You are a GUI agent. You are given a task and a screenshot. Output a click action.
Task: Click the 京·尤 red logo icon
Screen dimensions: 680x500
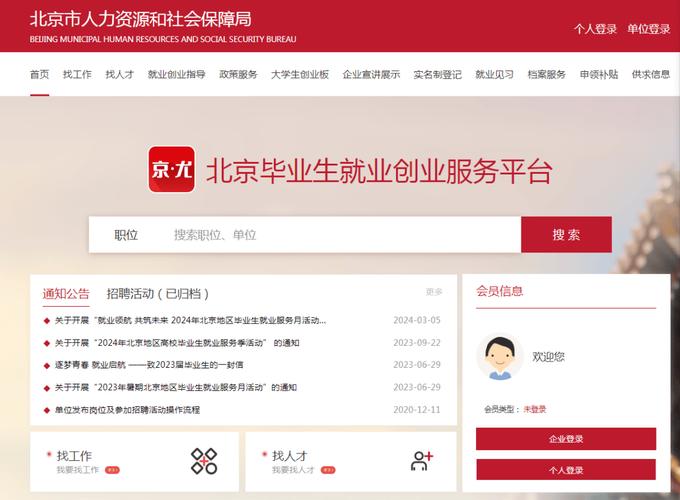[x=171, y=169]
